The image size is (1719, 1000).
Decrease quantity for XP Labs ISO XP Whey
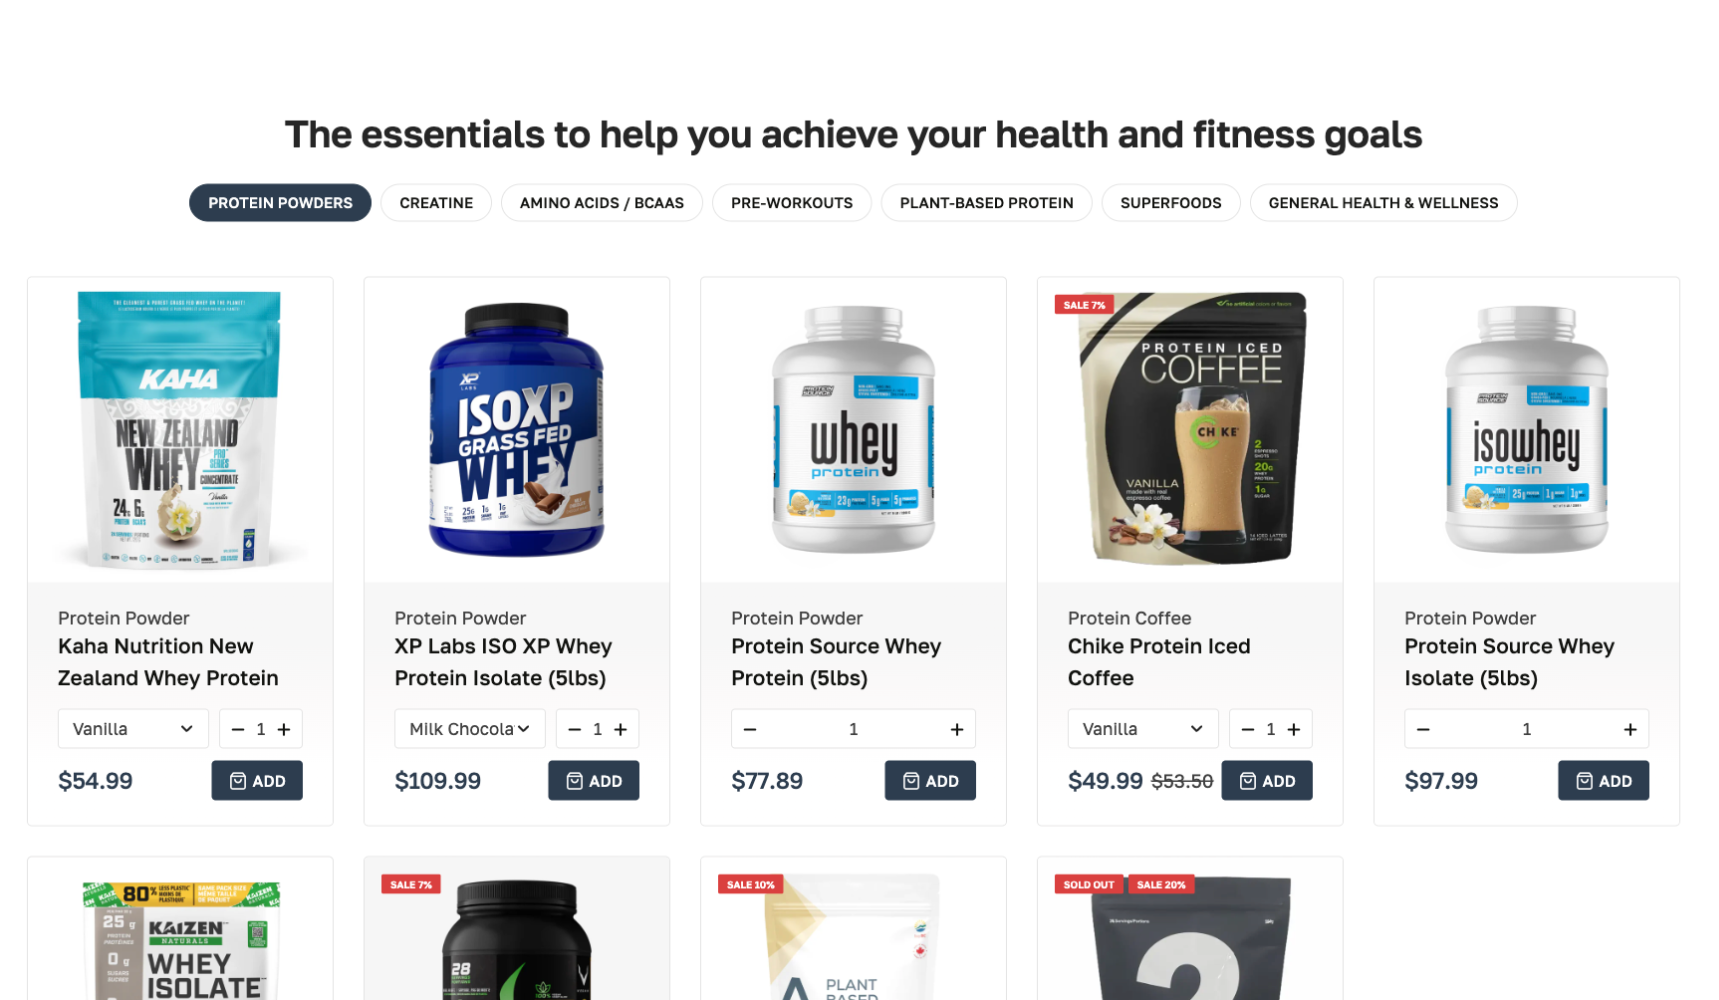574,730
